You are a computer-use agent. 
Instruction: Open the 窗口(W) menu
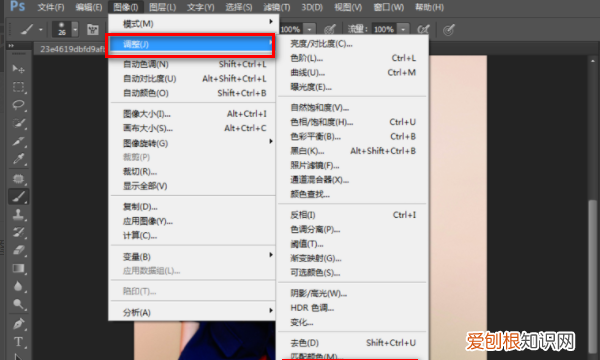[x=388, y=7]
